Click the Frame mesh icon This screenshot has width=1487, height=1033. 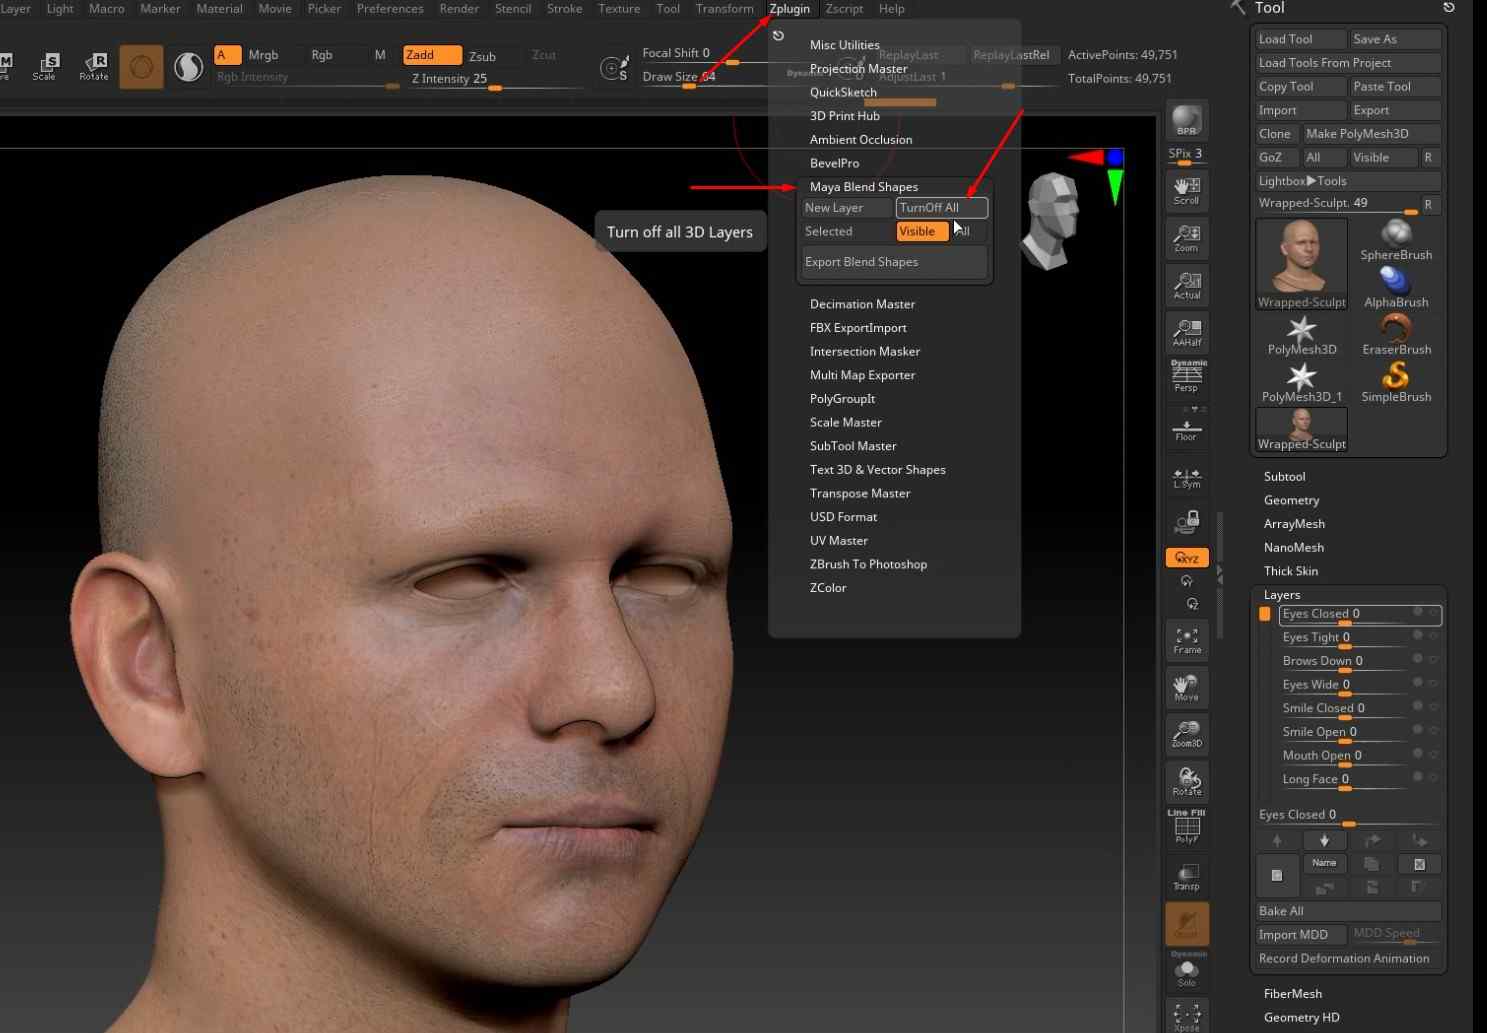click(x=1187, y=640)
